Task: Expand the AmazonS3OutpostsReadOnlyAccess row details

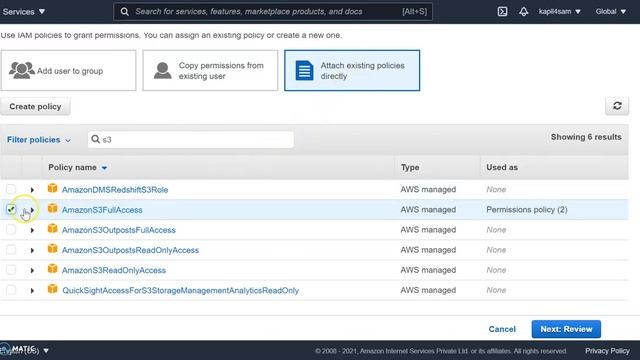Action: click(x=32, y=250)
